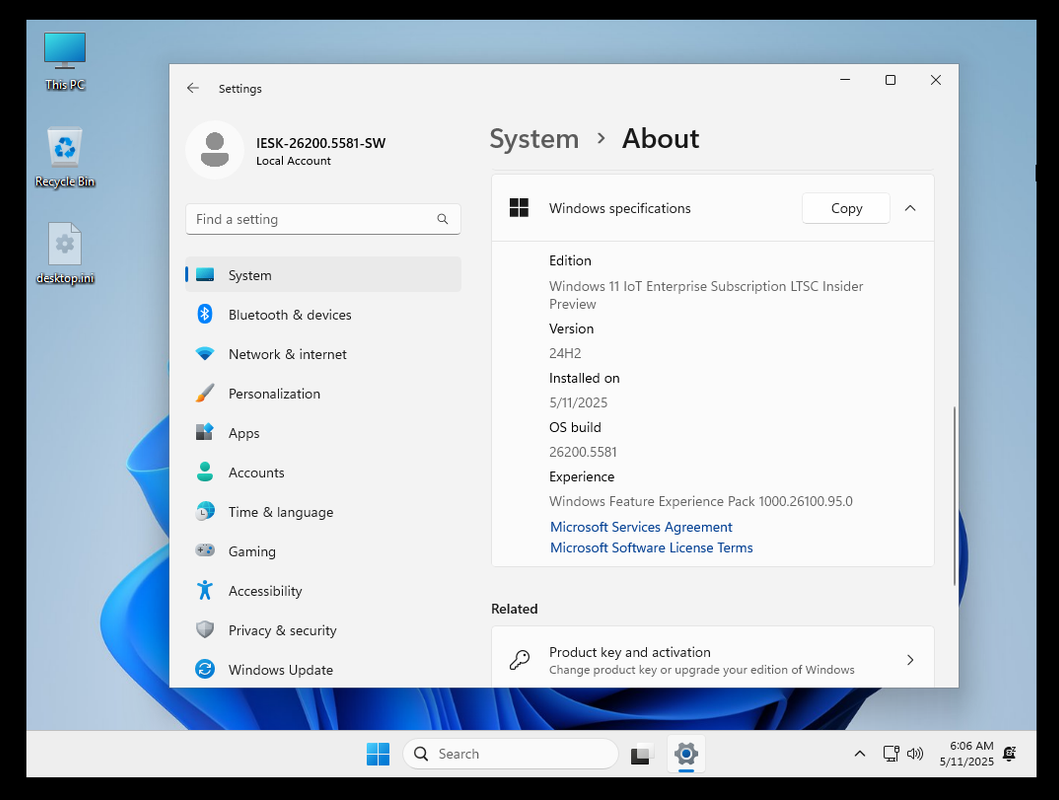Click the key icon for product activation
1059x800 pixels.
[x=519, y=660]
